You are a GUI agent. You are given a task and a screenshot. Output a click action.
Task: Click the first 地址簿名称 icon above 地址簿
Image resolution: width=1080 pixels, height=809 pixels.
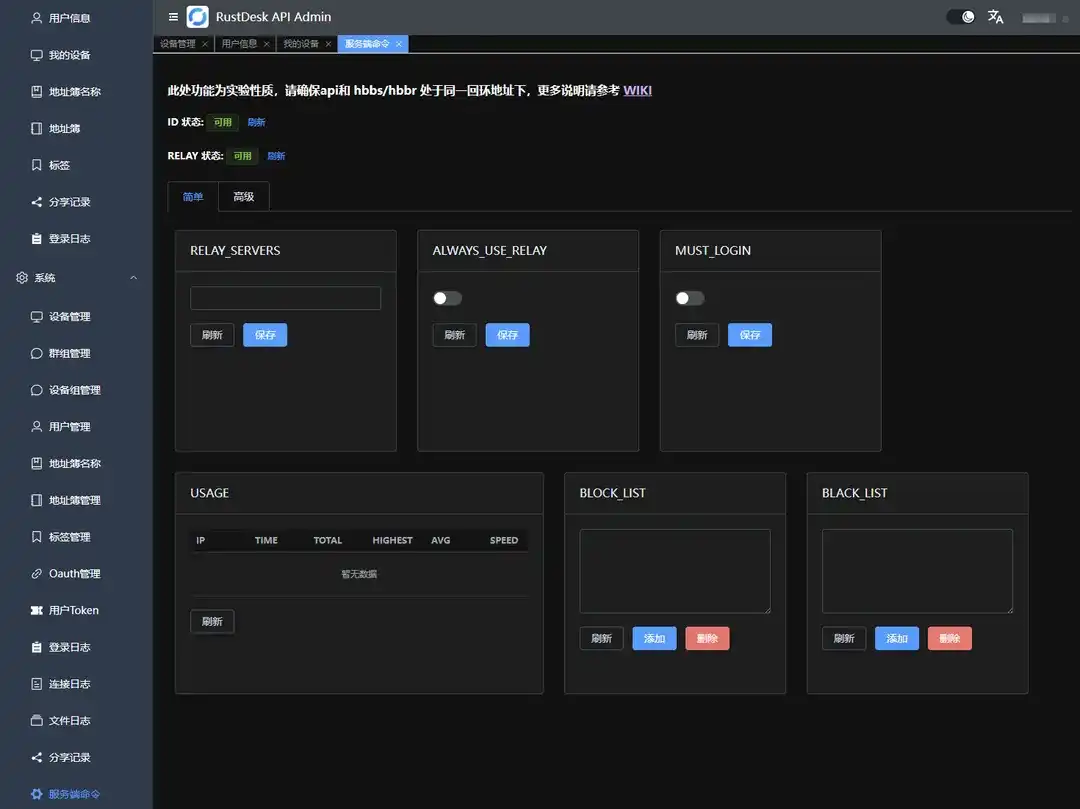point(37,92)
